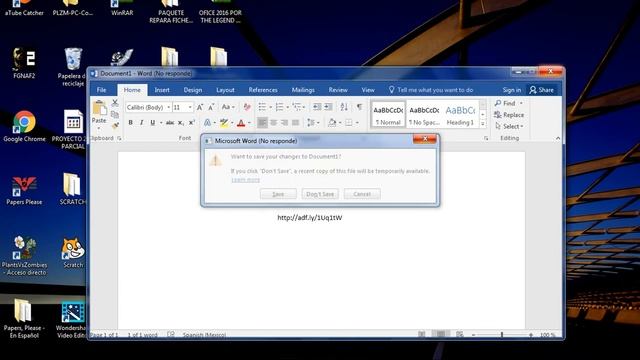Image resolution: width=640 pixels, height=360 pixels.
Task: Select the Heading 1 style thumbnail
Action: click(460, 115)
